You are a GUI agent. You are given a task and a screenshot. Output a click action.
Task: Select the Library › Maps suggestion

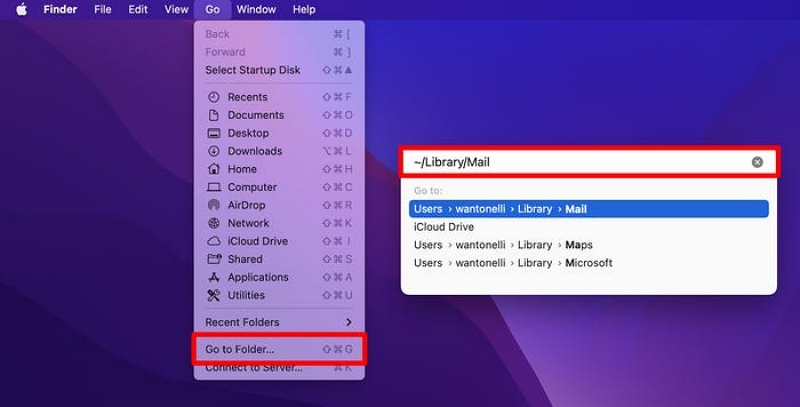[x=589, y=245]
